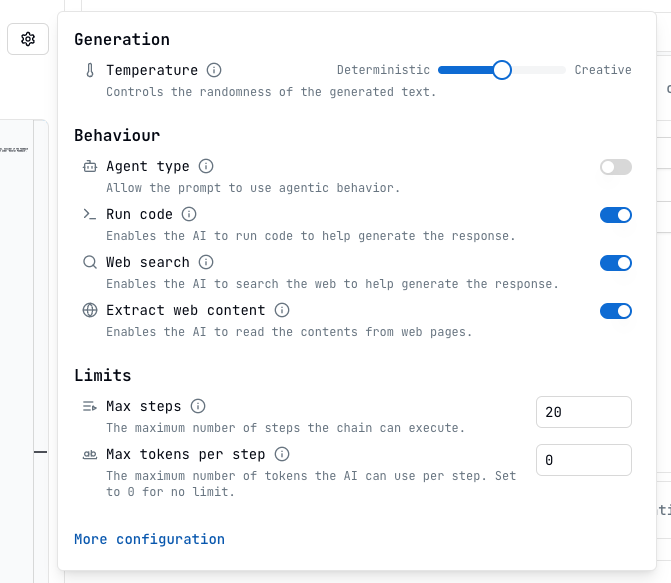Viewport: 671px width, 583px height.
Task: Click the Max steps info icon
Action: click(198, 406)
